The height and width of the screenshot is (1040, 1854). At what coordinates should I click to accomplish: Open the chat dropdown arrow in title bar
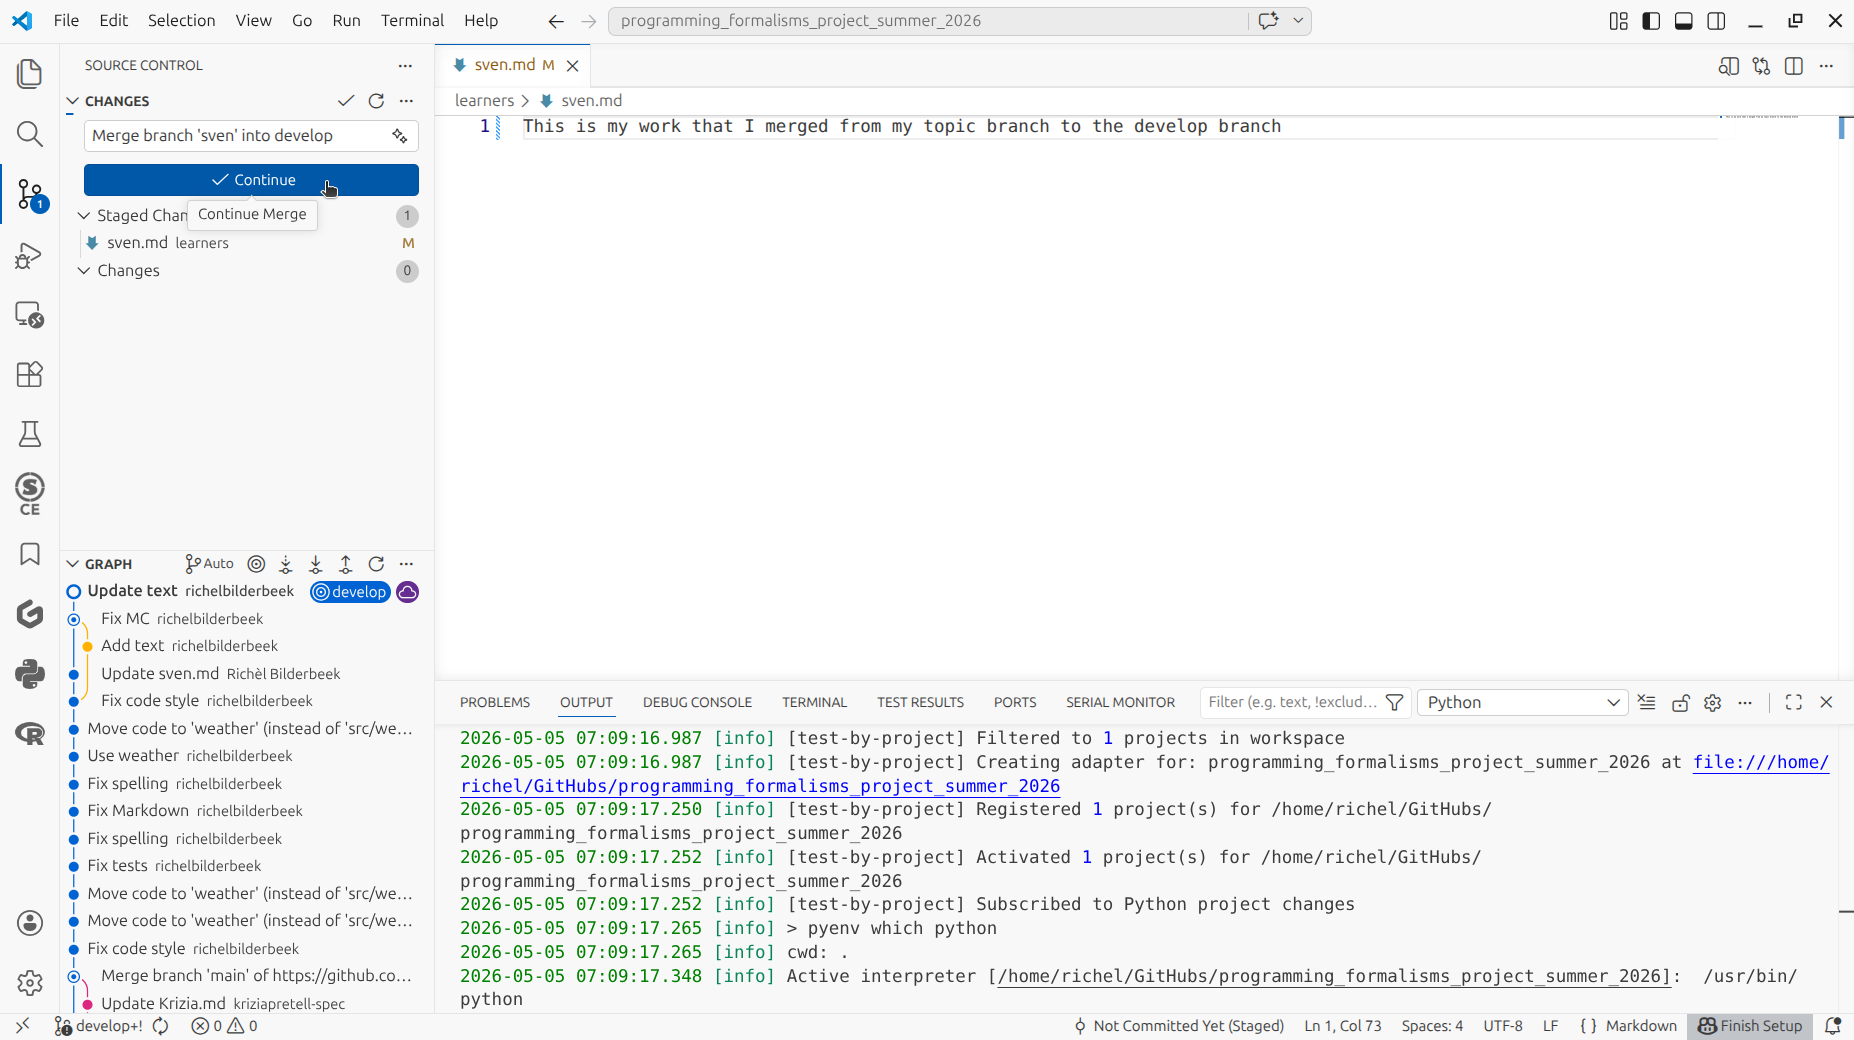pyautogui.click(x=1298, y=21)
